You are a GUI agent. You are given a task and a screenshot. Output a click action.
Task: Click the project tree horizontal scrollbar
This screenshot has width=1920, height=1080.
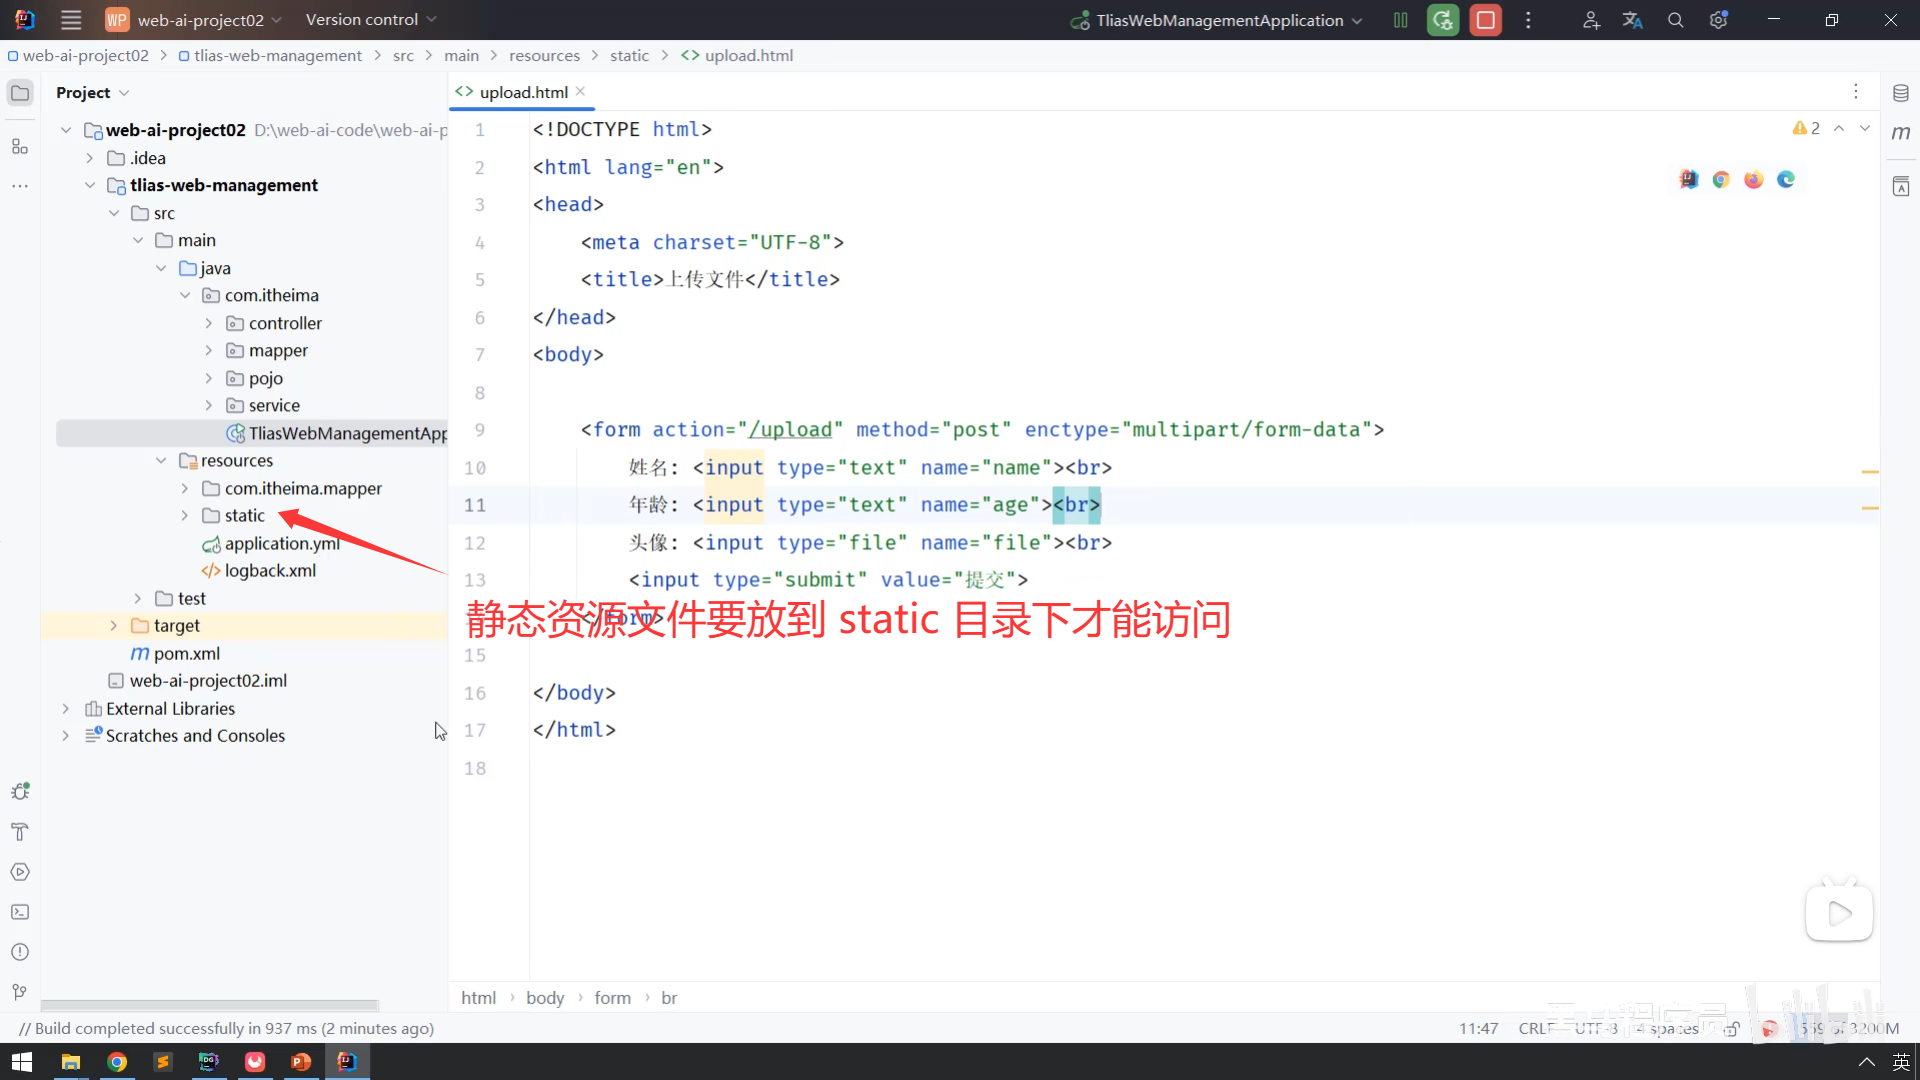[x=210, y=1005]
